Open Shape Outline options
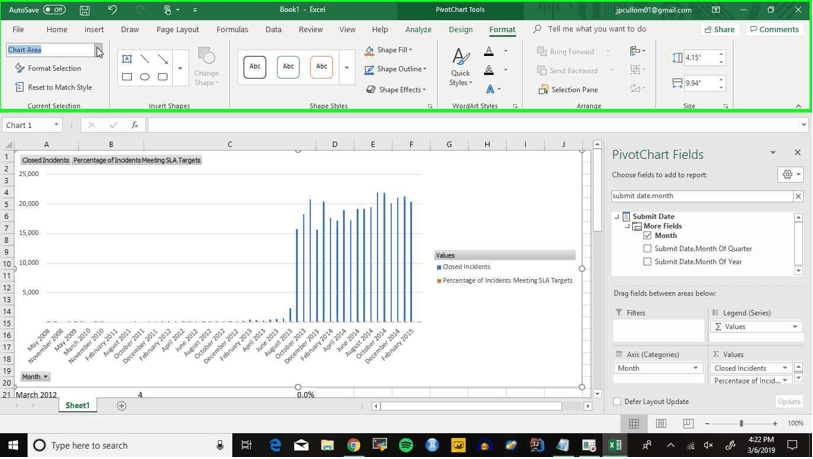813x459 pixels. pos(396,69)
